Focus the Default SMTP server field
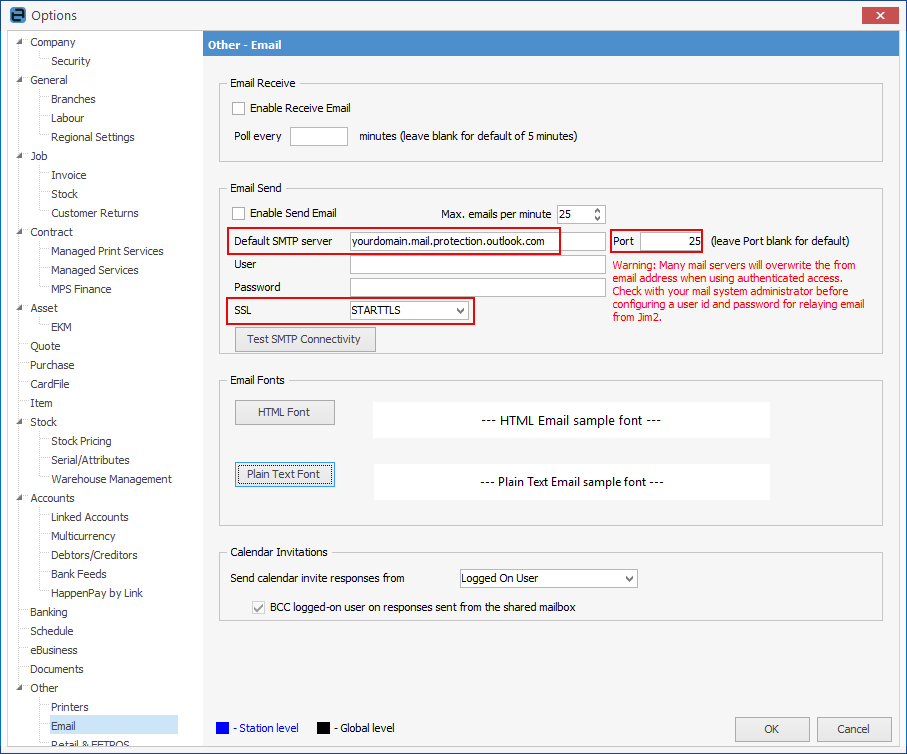 [x=478, y=241]
